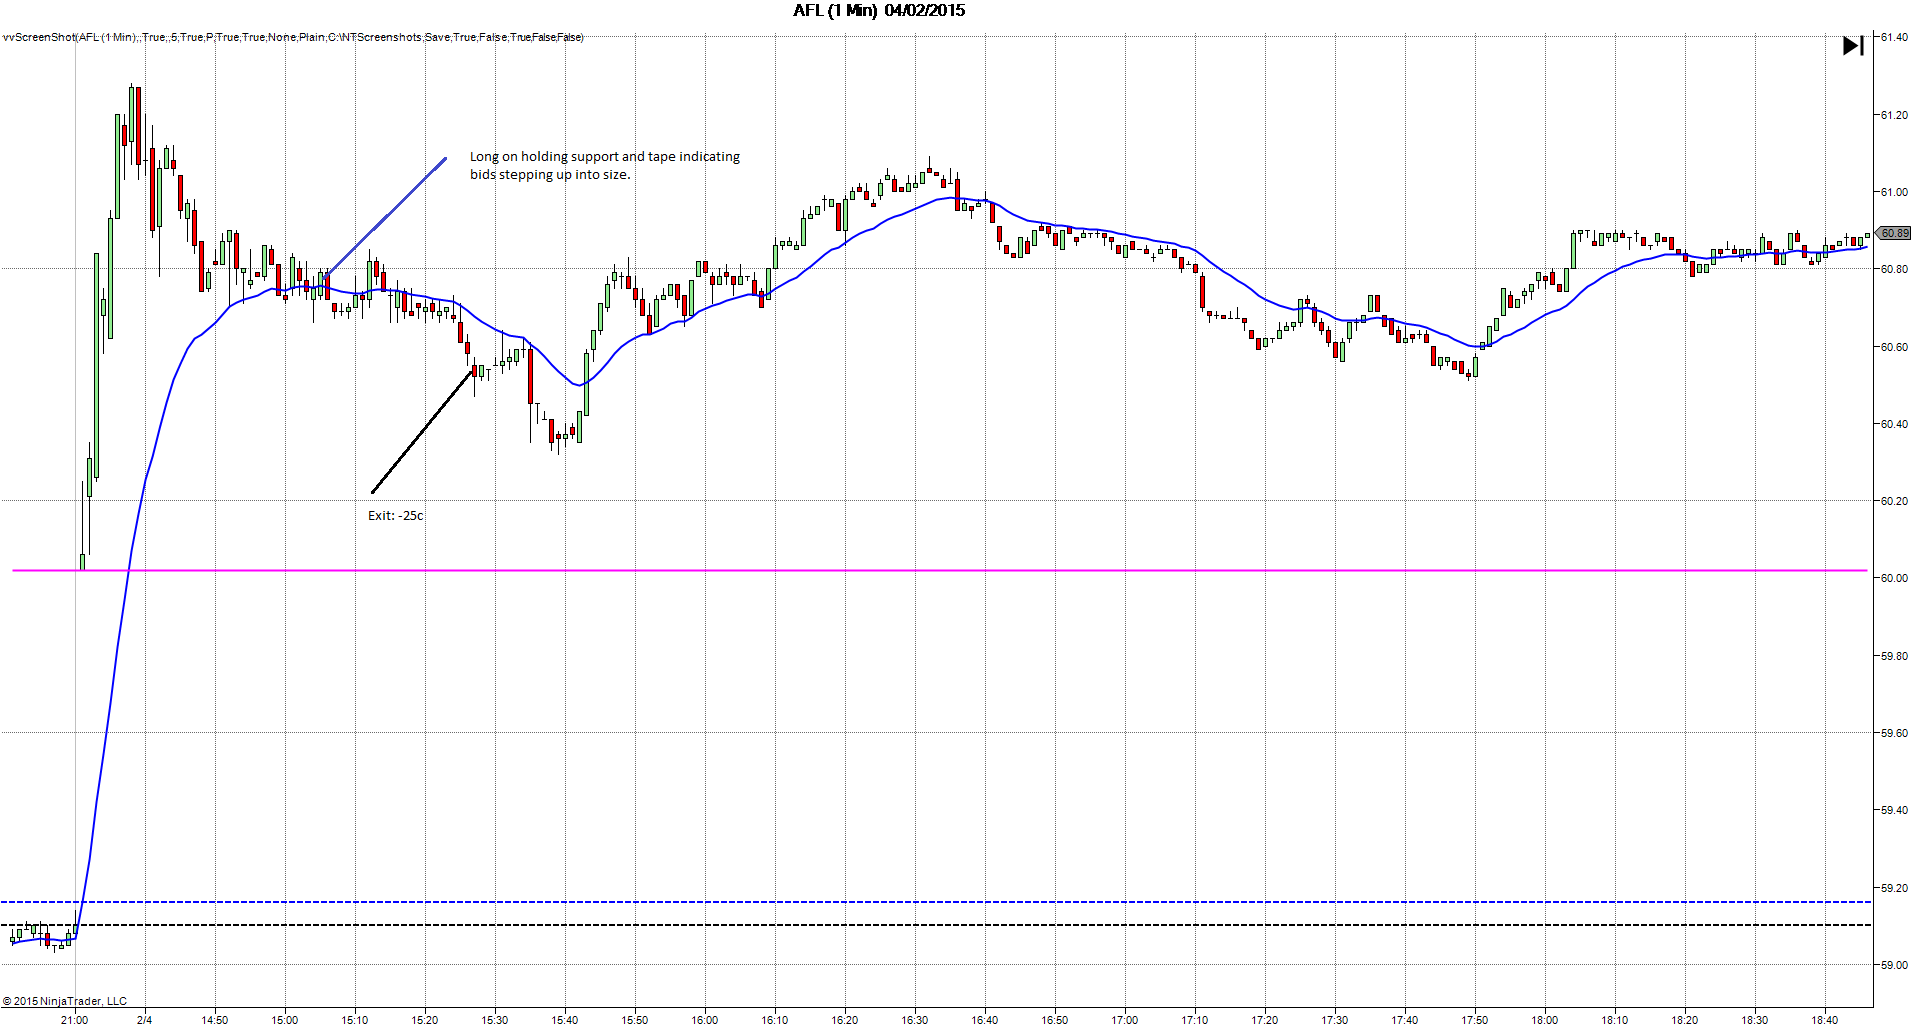
Task: Click the 2/4 date axis label
Action: tap(145, 1020)
